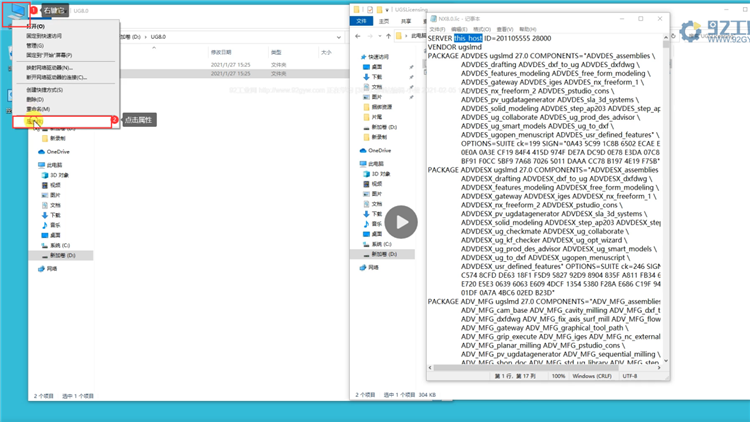Open recent locations dropdown in UGSLicensing Explorer
750x422 pixels.
[x=379, y=36]
